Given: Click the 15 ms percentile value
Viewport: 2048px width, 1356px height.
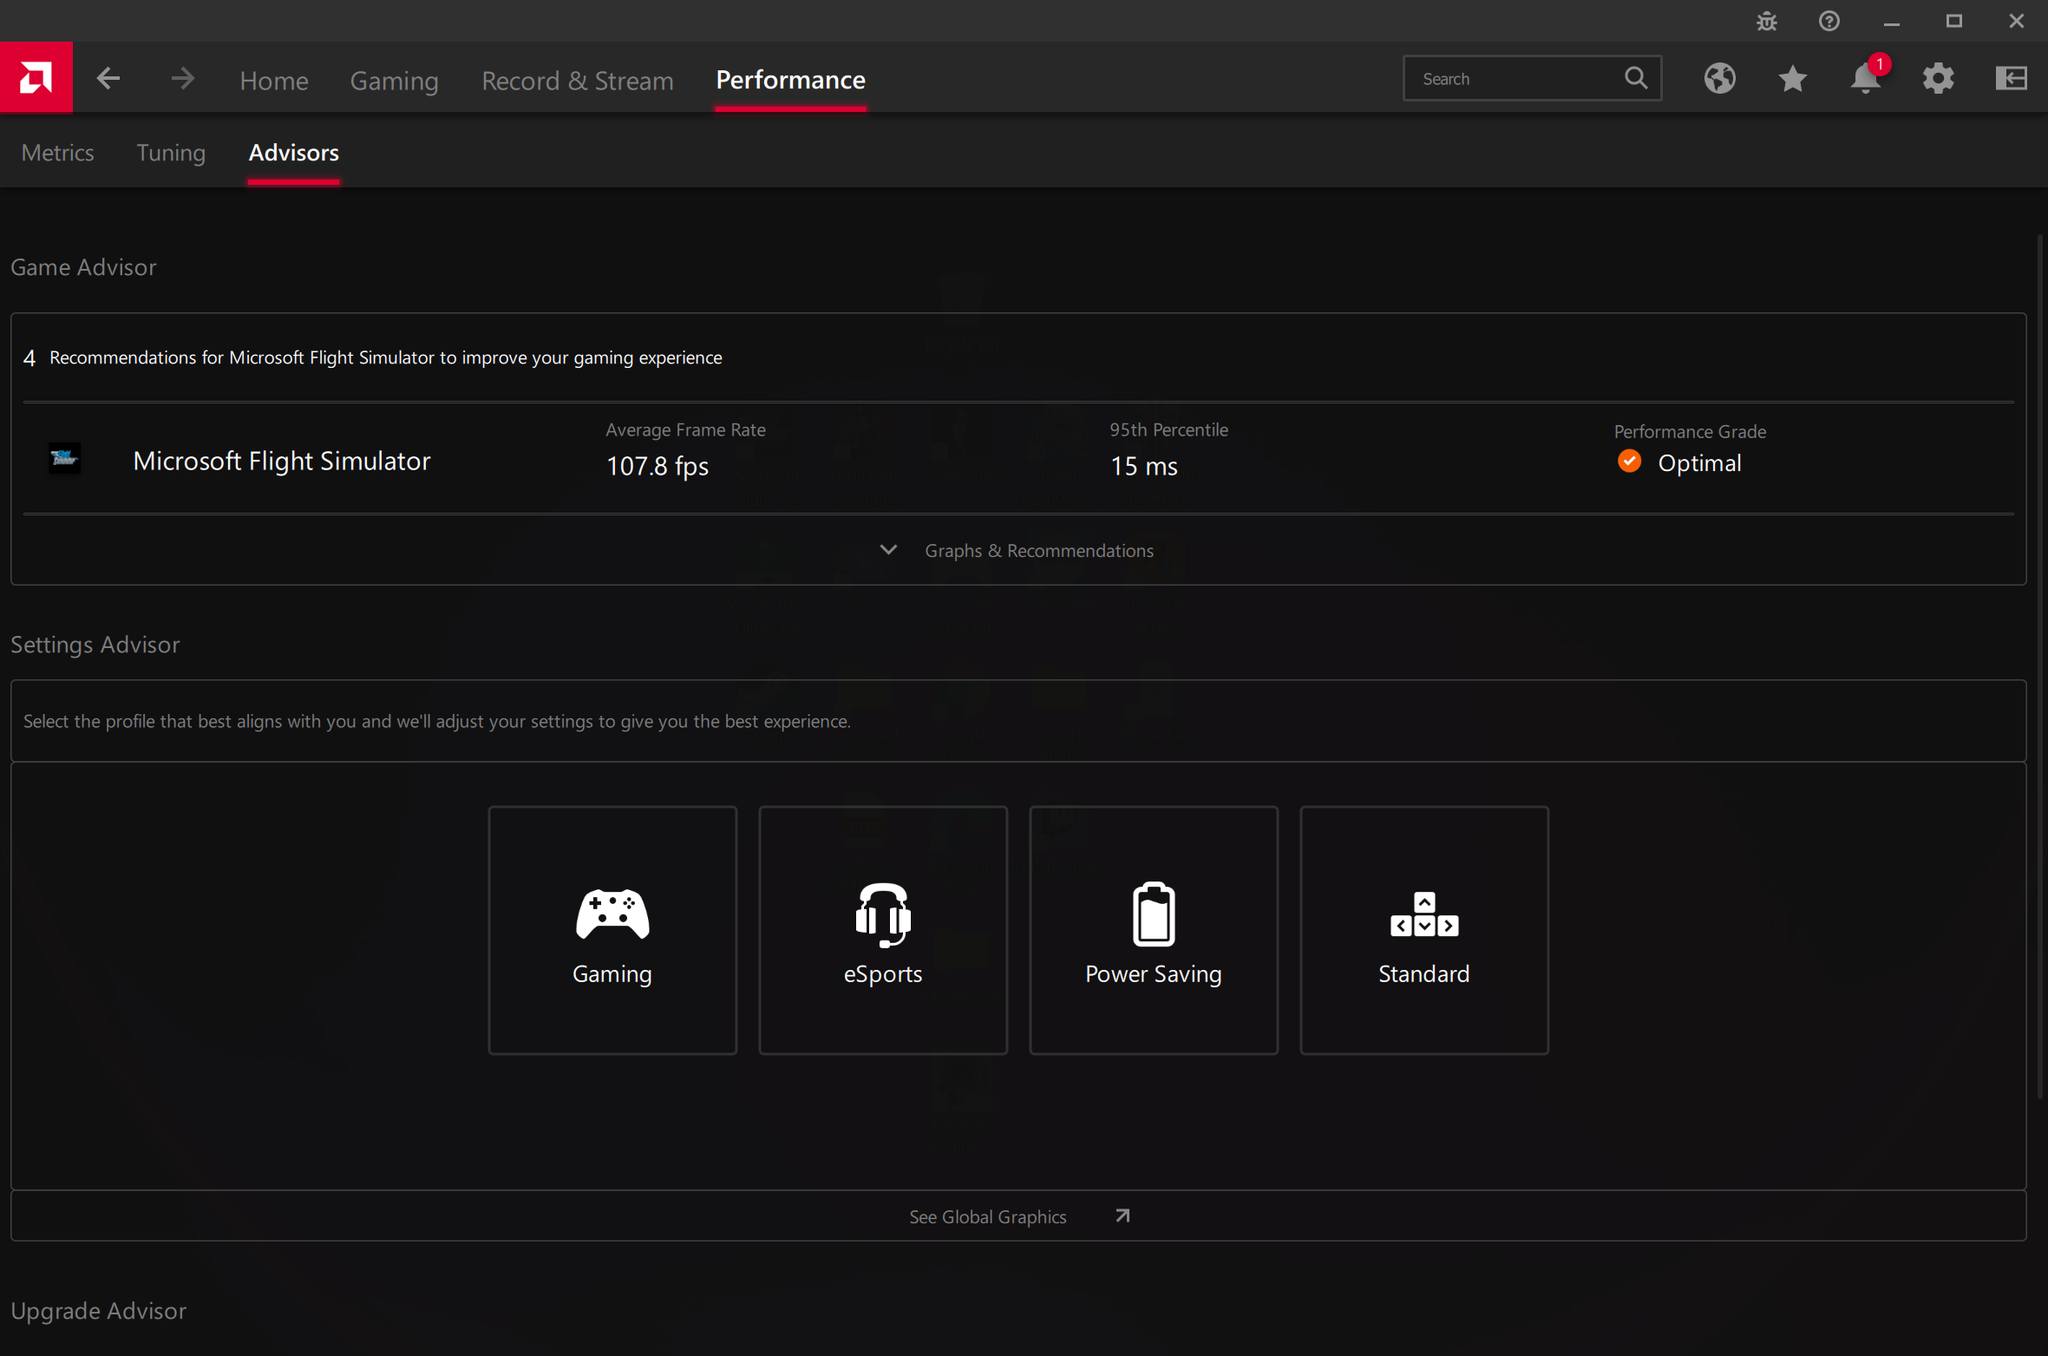Looking at the screenshot, I should tap(1144, 466).
